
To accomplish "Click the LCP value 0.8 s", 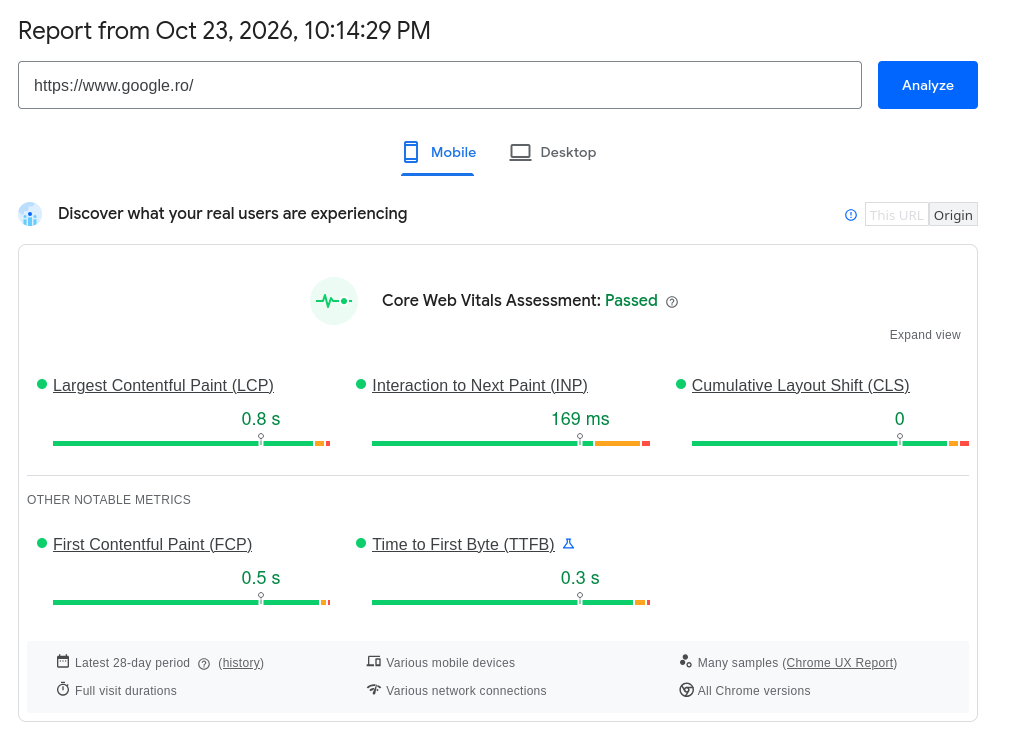I will (260, 419).
